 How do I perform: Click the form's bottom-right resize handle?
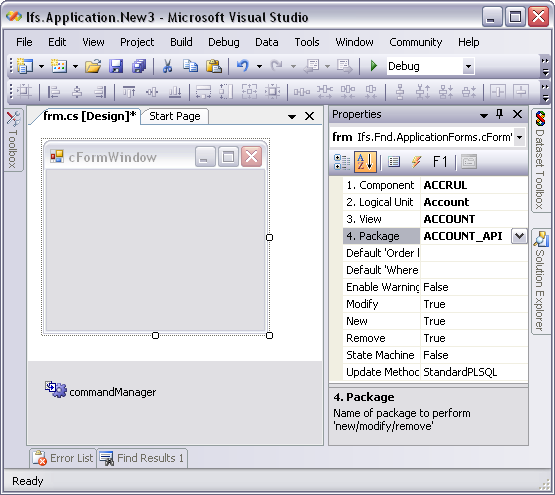click(269, 335)
